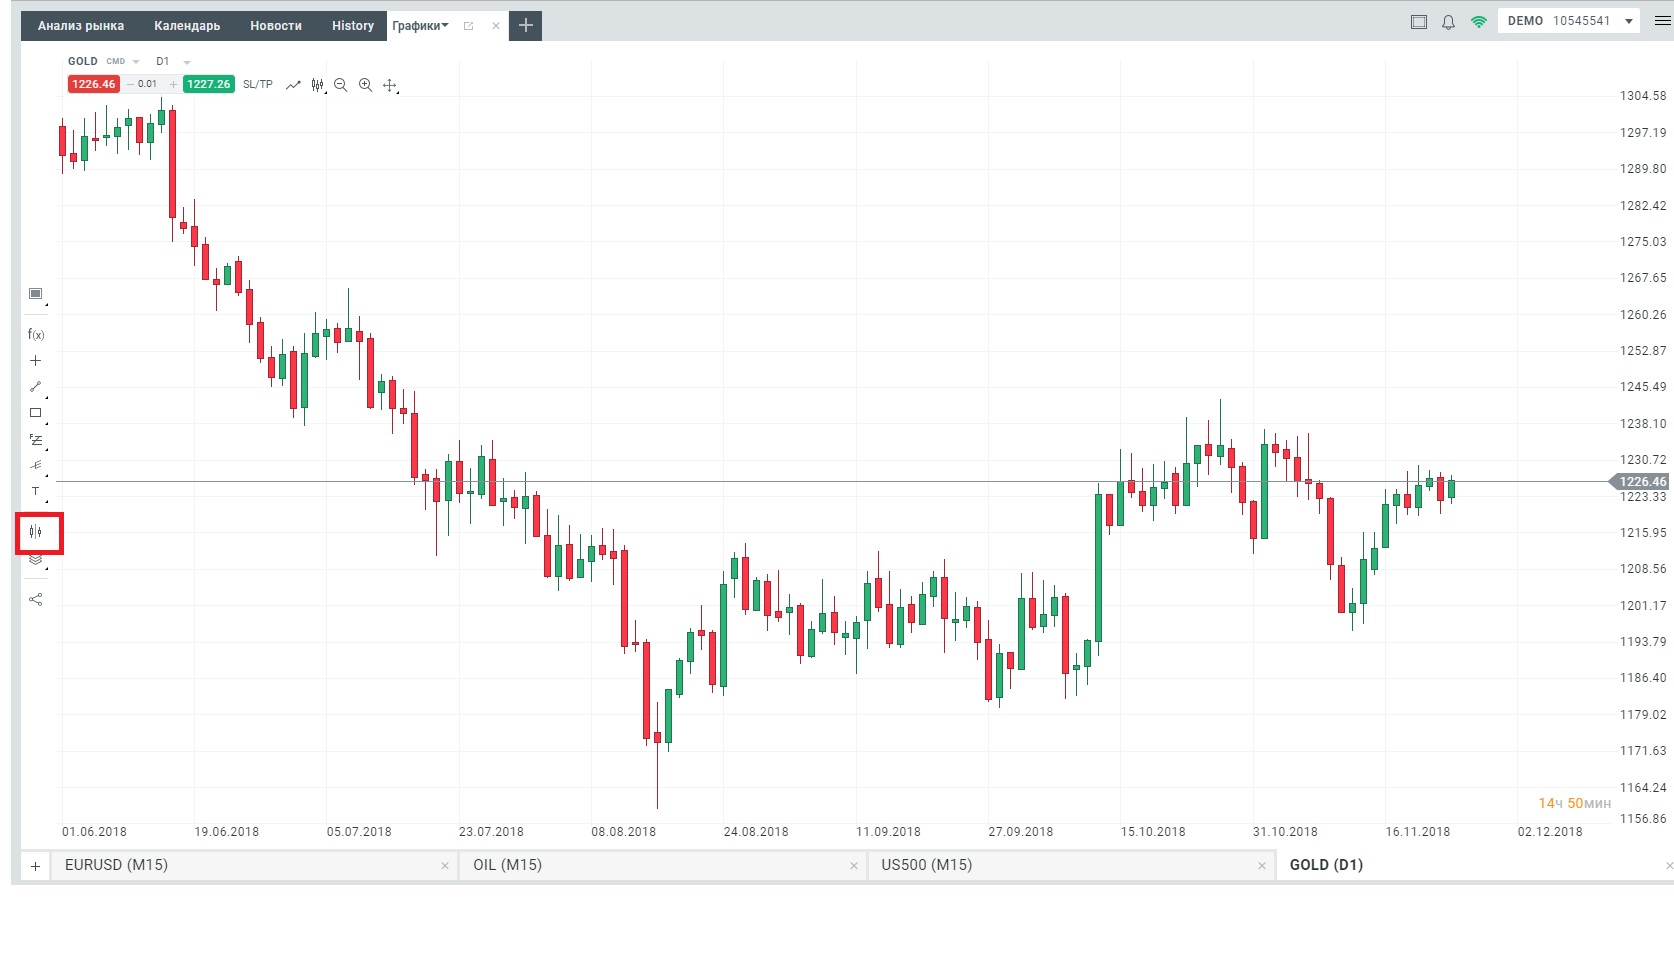Click the 01.06.2018 date axis label
Screen dimensions: 1674x955
[94, 832]
